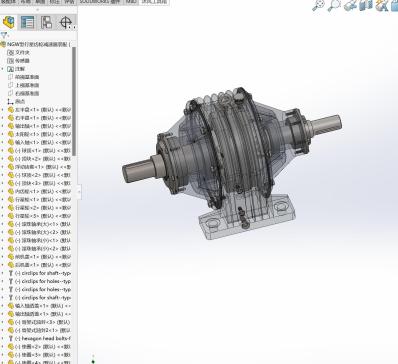Expand the 滚珠轴承(大)<2> component node
The height and width of the screenshot is (364, 398).
(3, 232)
